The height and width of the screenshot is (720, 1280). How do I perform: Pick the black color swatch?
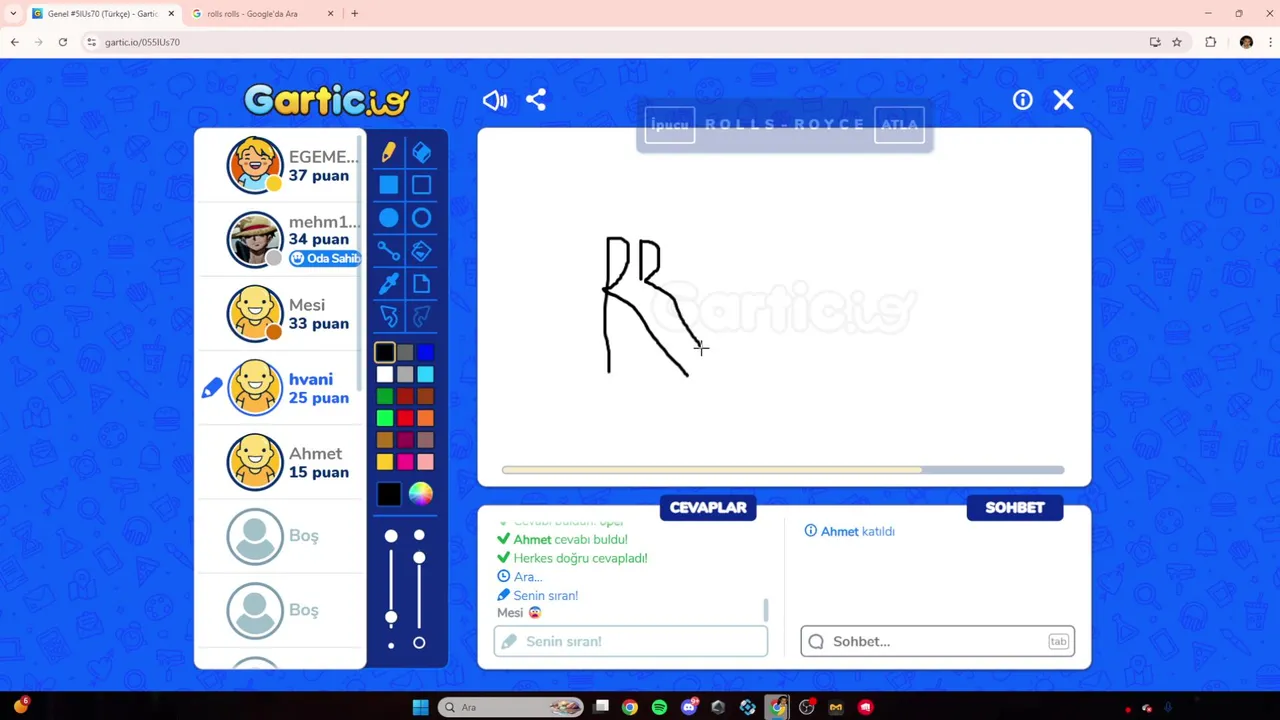click(385, 352)
